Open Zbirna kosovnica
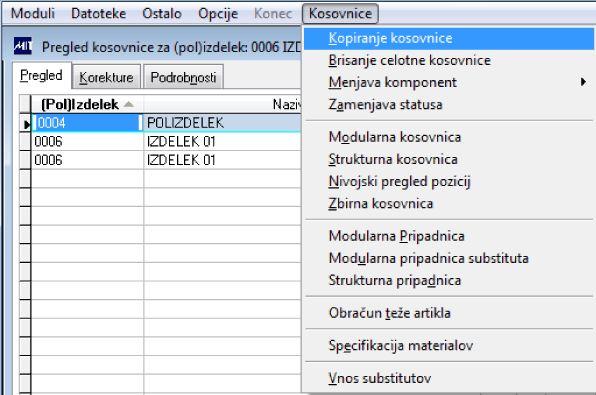This screenshot has width=596, height=395. (x=449, y=203)
